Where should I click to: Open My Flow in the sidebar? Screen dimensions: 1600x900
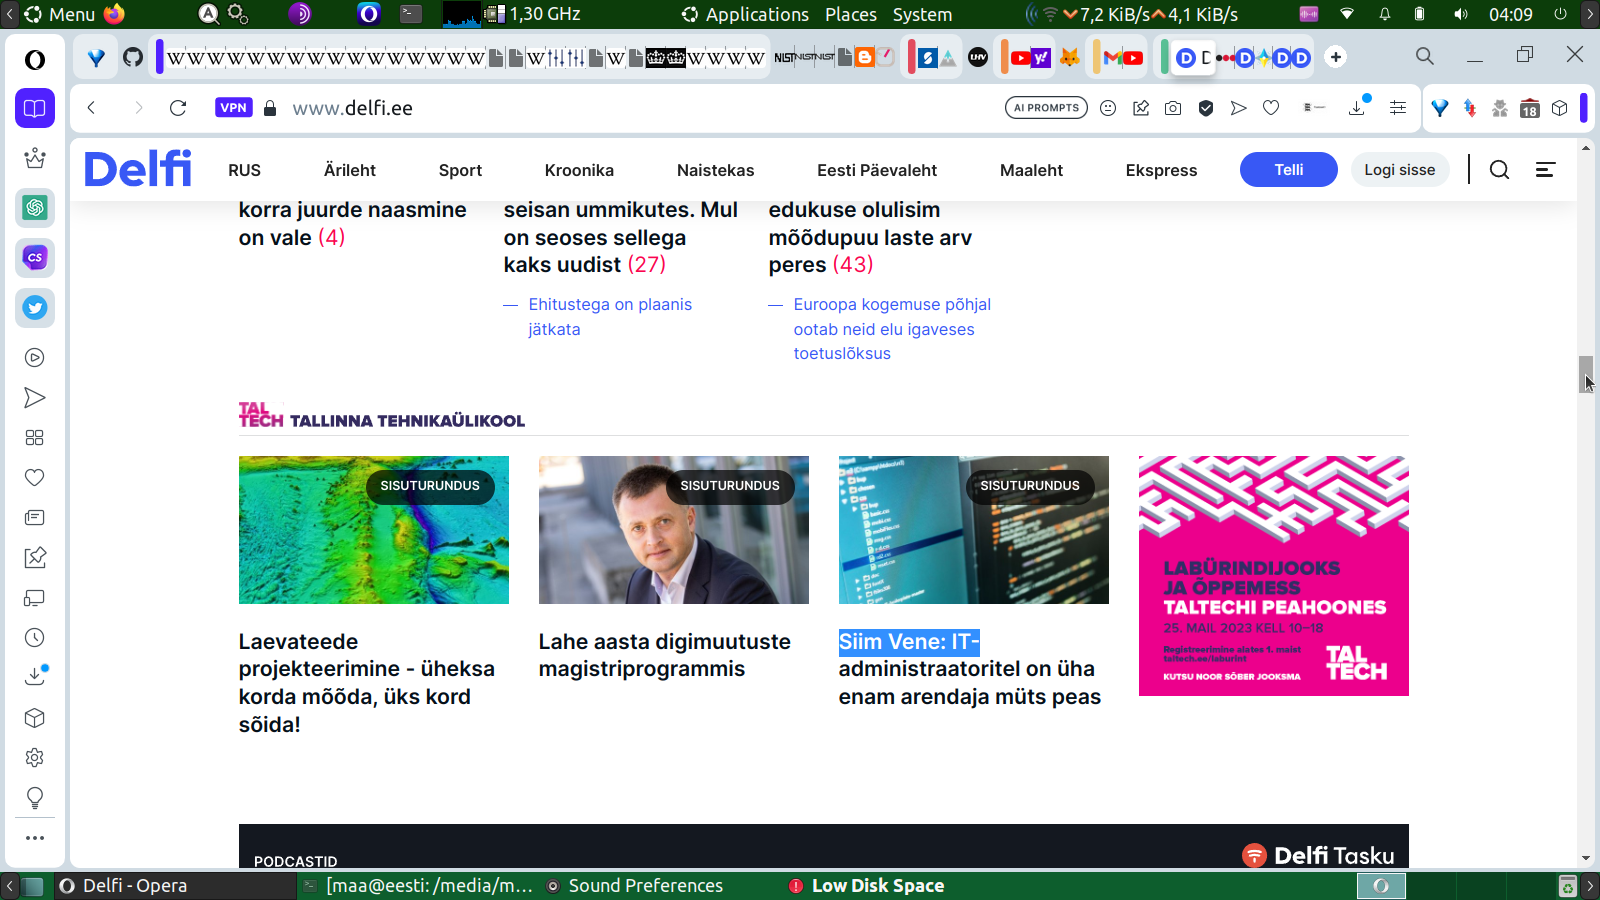pos(35,398)
